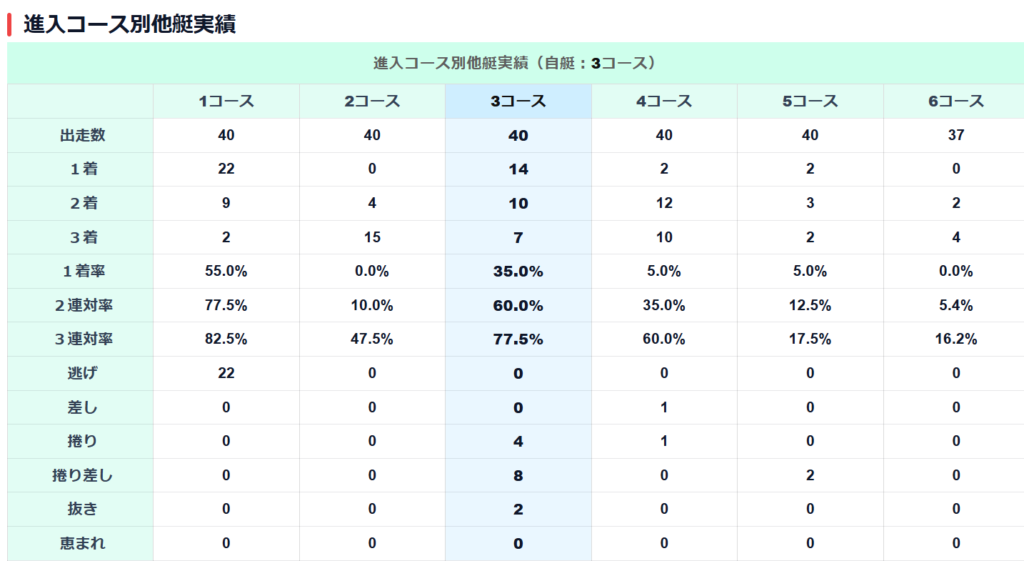Click the 1コース column header
The image size is (1024, 561).
[x=226, y=101]
